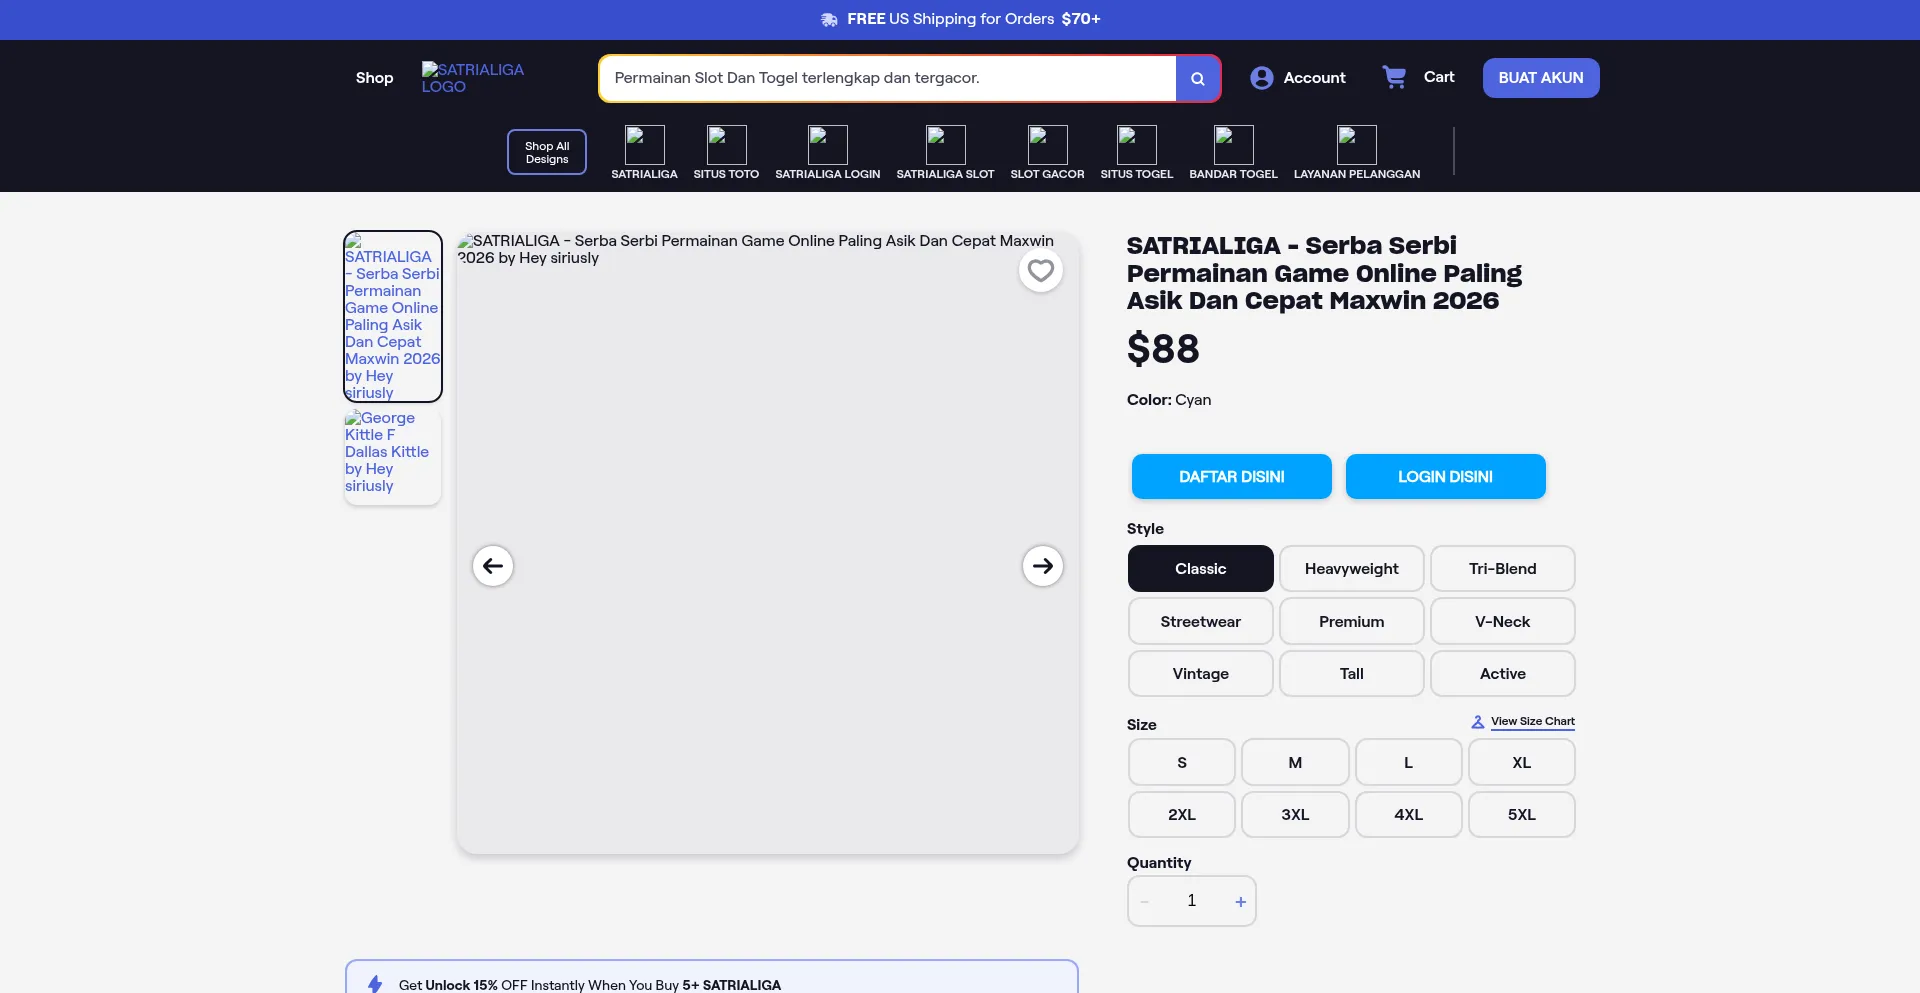Select the V-Neck style option
The height and width of the screenshot is (993, 1920).
tap(1503, 622)
